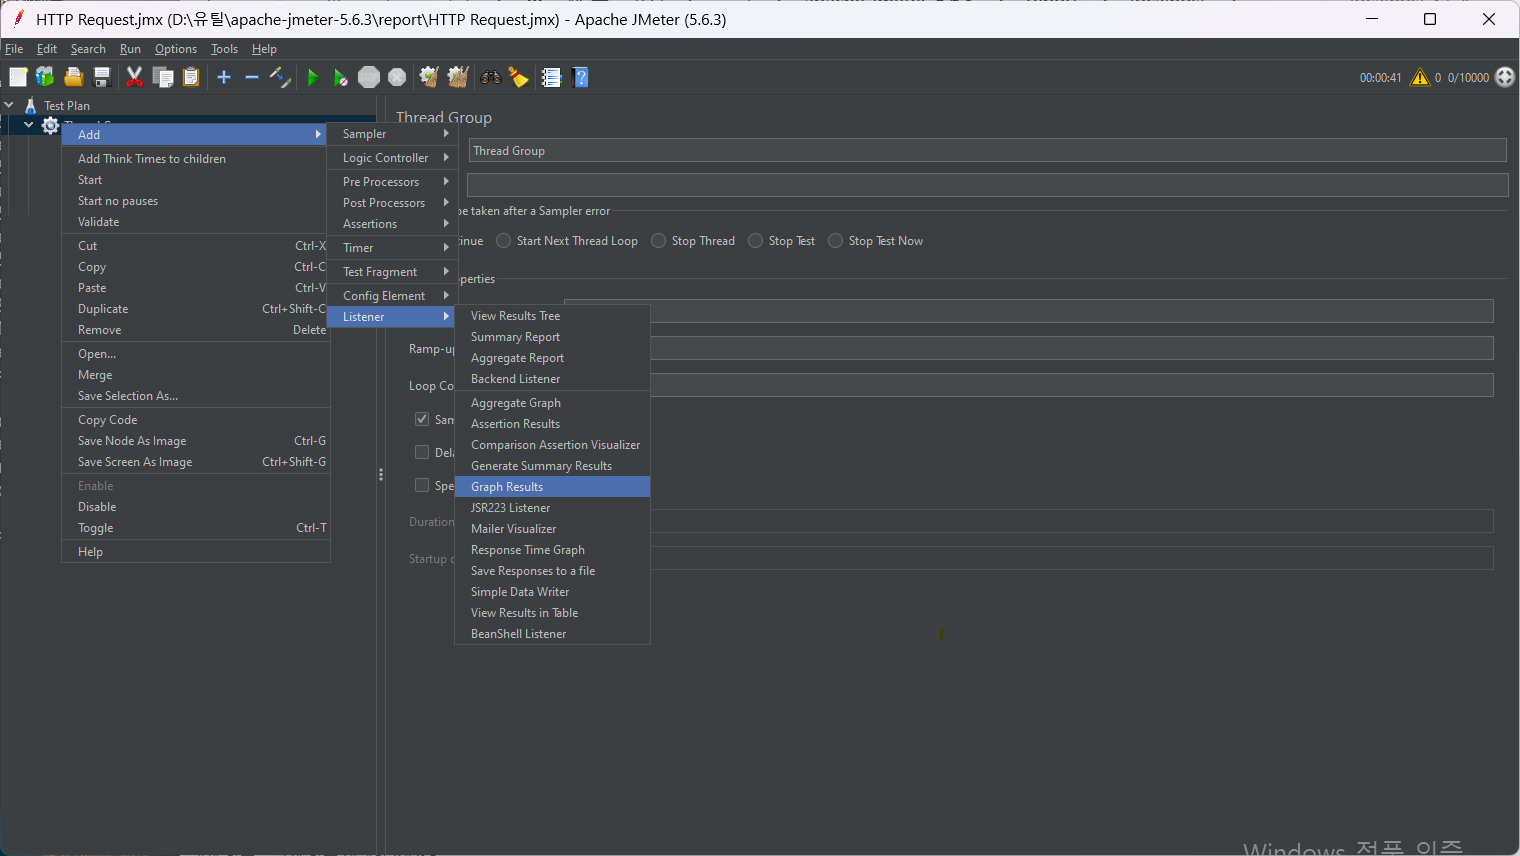Click the Save floppy disk icon
Screen dimensions: 1520x856
(101, 77)
